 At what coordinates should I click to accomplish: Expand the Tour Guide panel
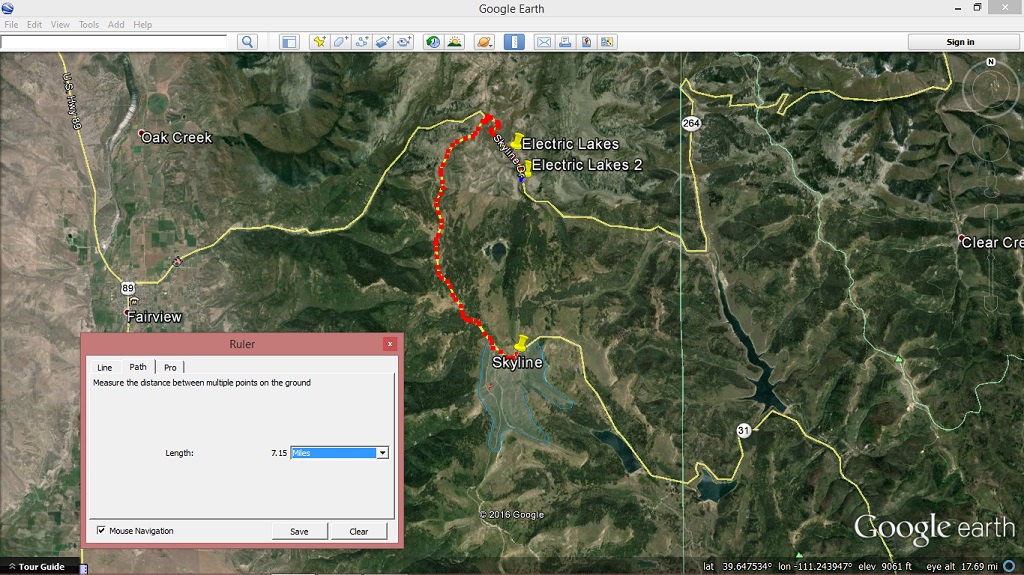point(36,567)
